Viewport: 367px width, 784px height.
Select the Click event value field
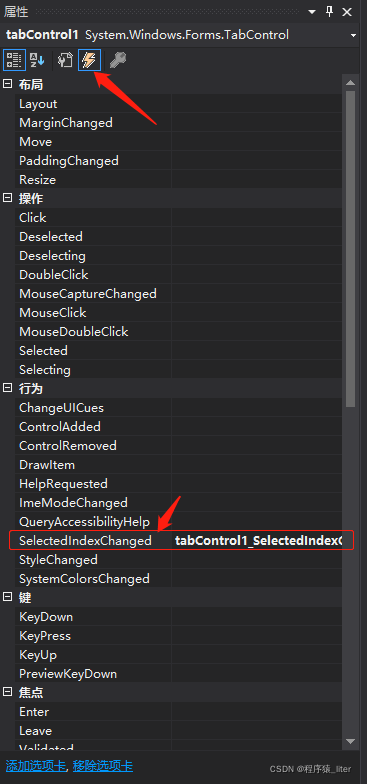pos(257,218)
